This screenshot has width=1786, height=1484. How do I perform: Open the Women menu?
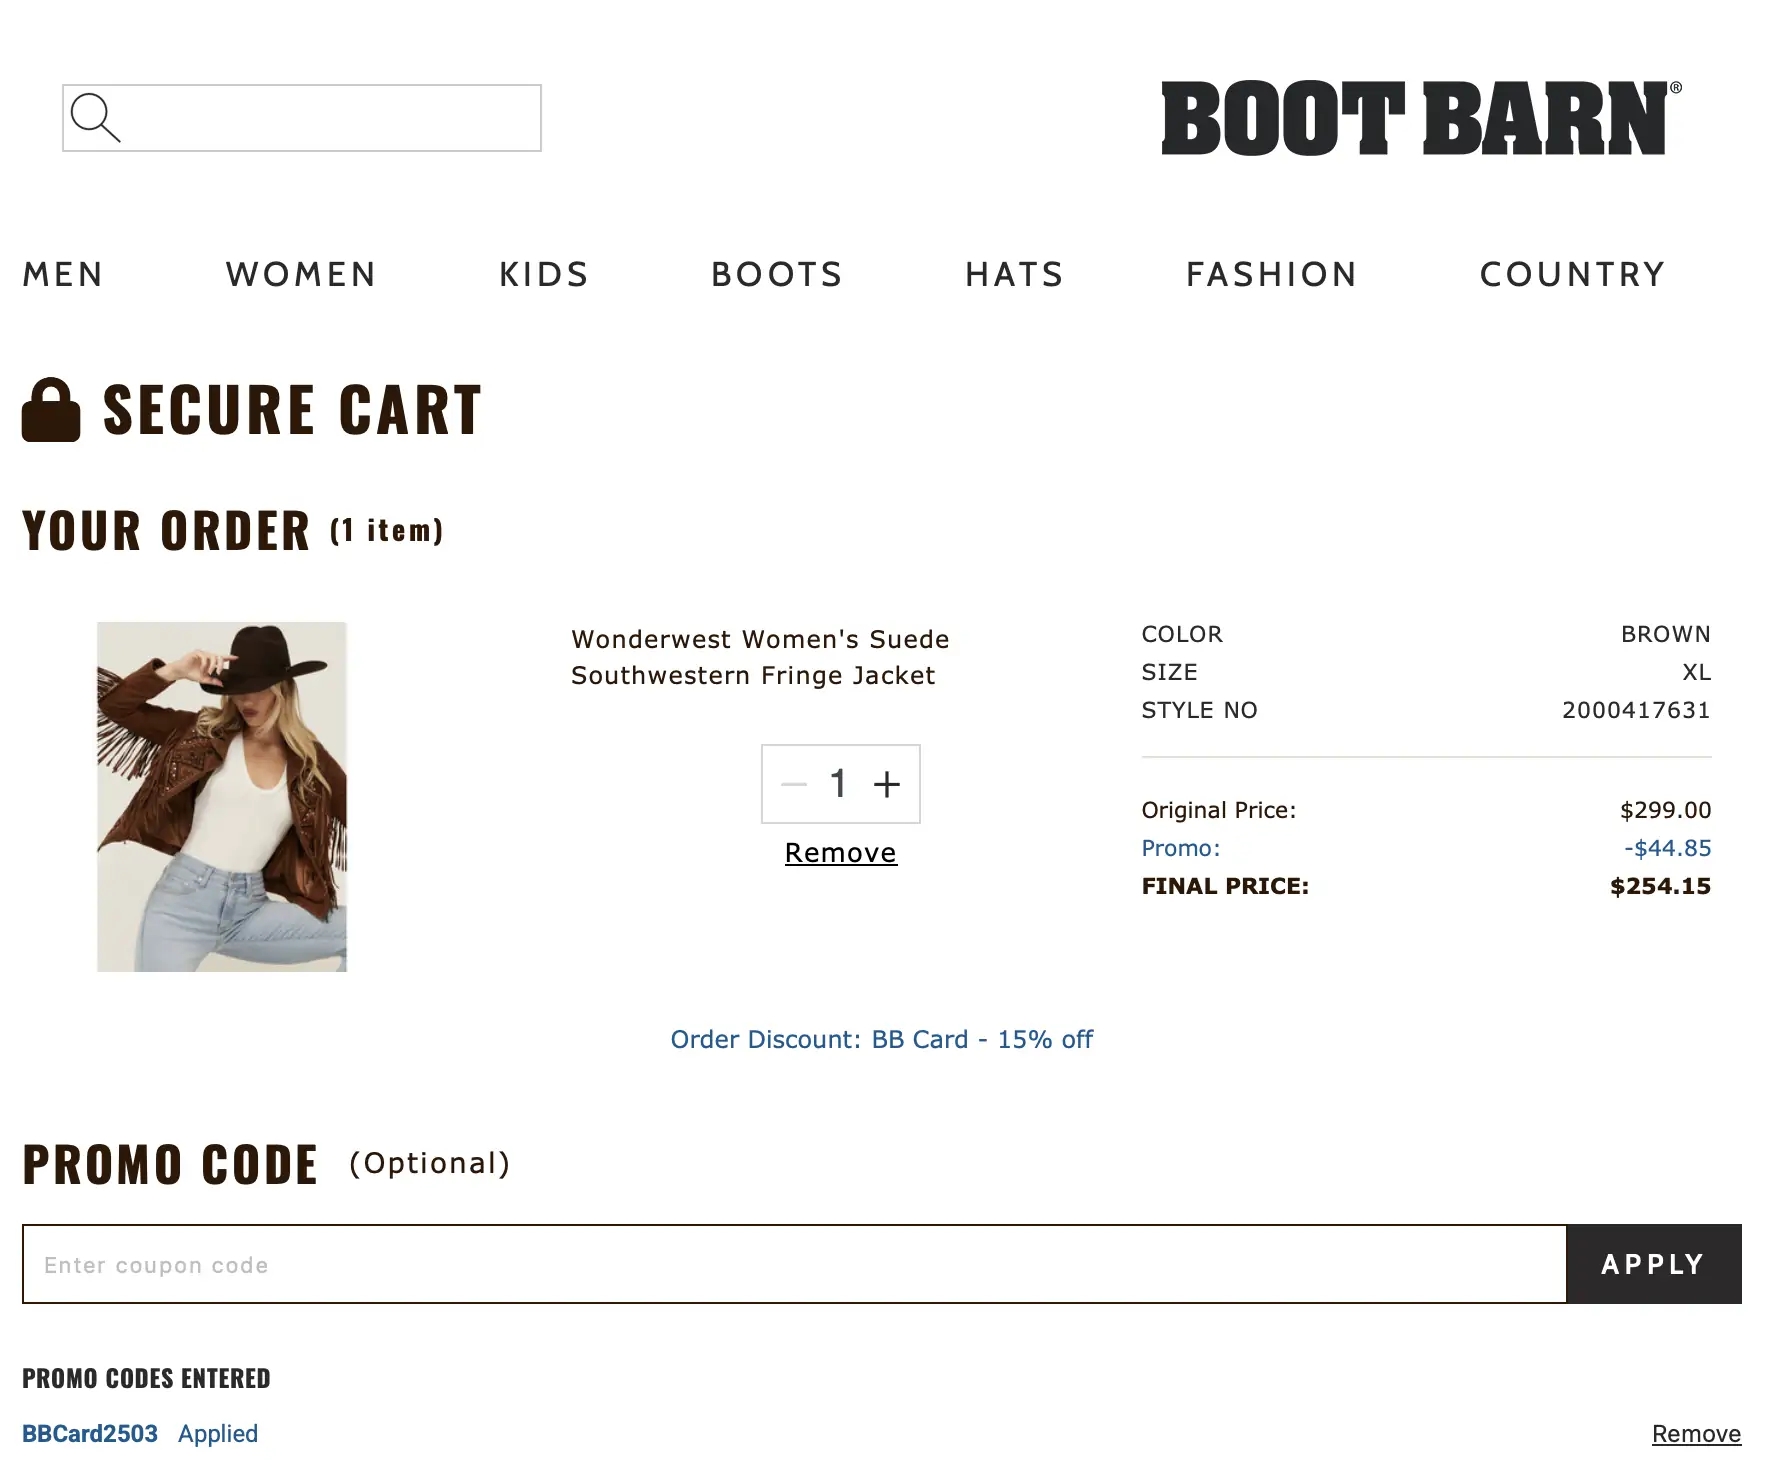tap(301, 274)
